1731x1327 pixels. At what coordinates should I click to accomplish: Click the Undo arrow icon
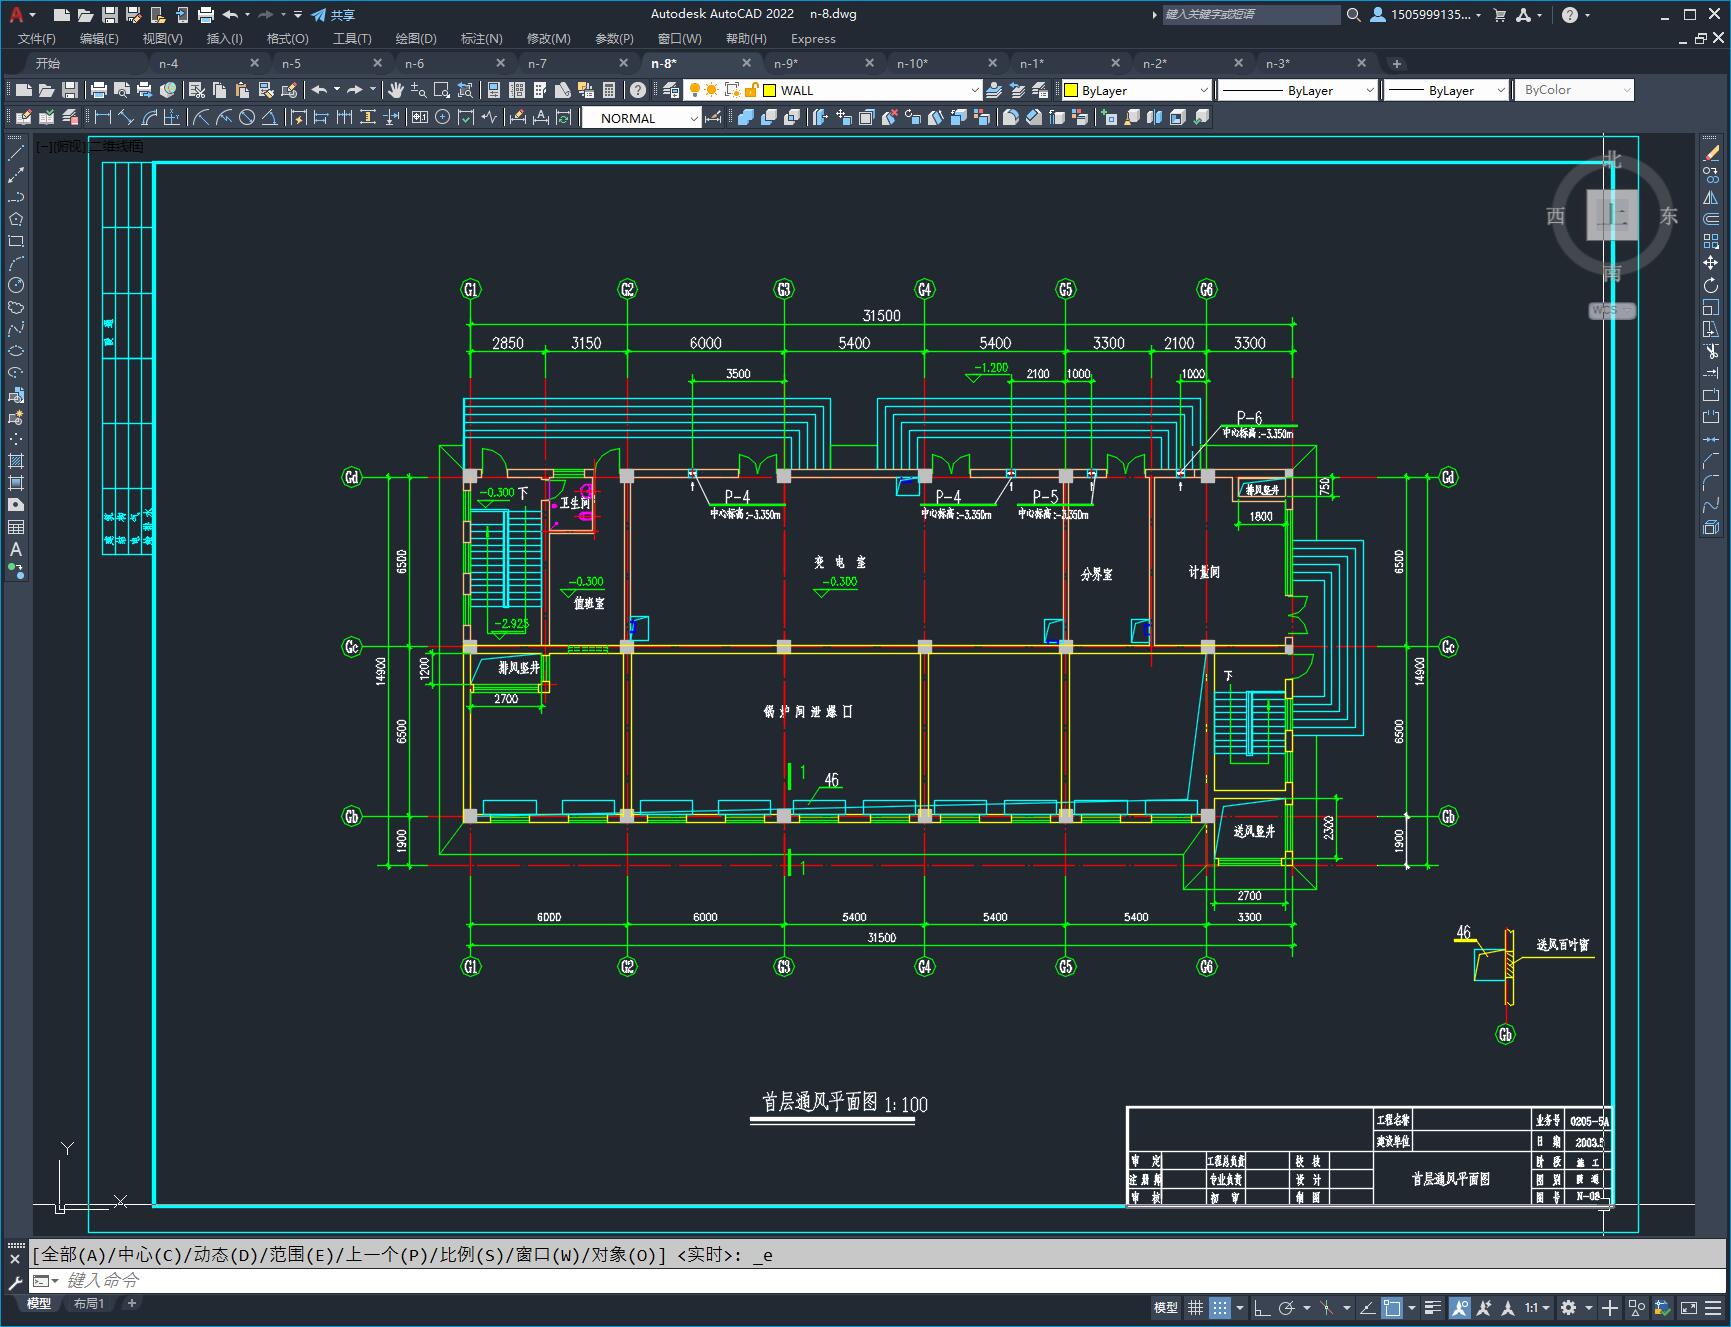click(319, 90)
